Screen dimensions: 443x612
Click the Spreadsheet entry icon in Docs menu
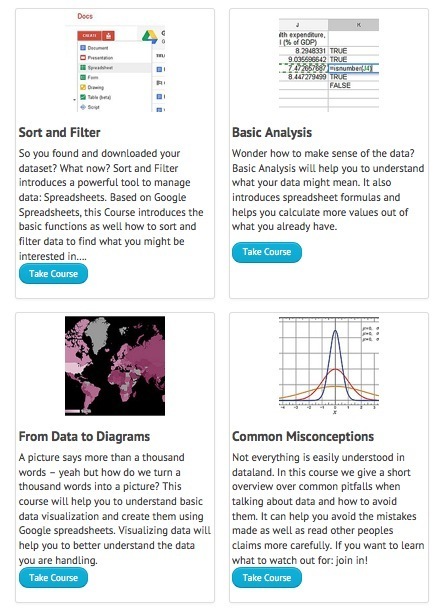point(83,68)
